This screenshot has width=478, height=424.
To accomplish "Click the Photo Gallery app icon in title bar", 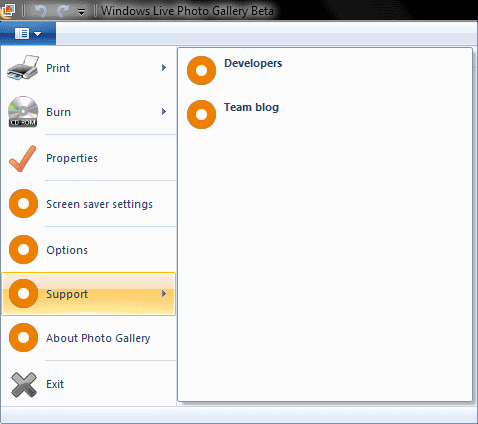I will click(8, 10).
